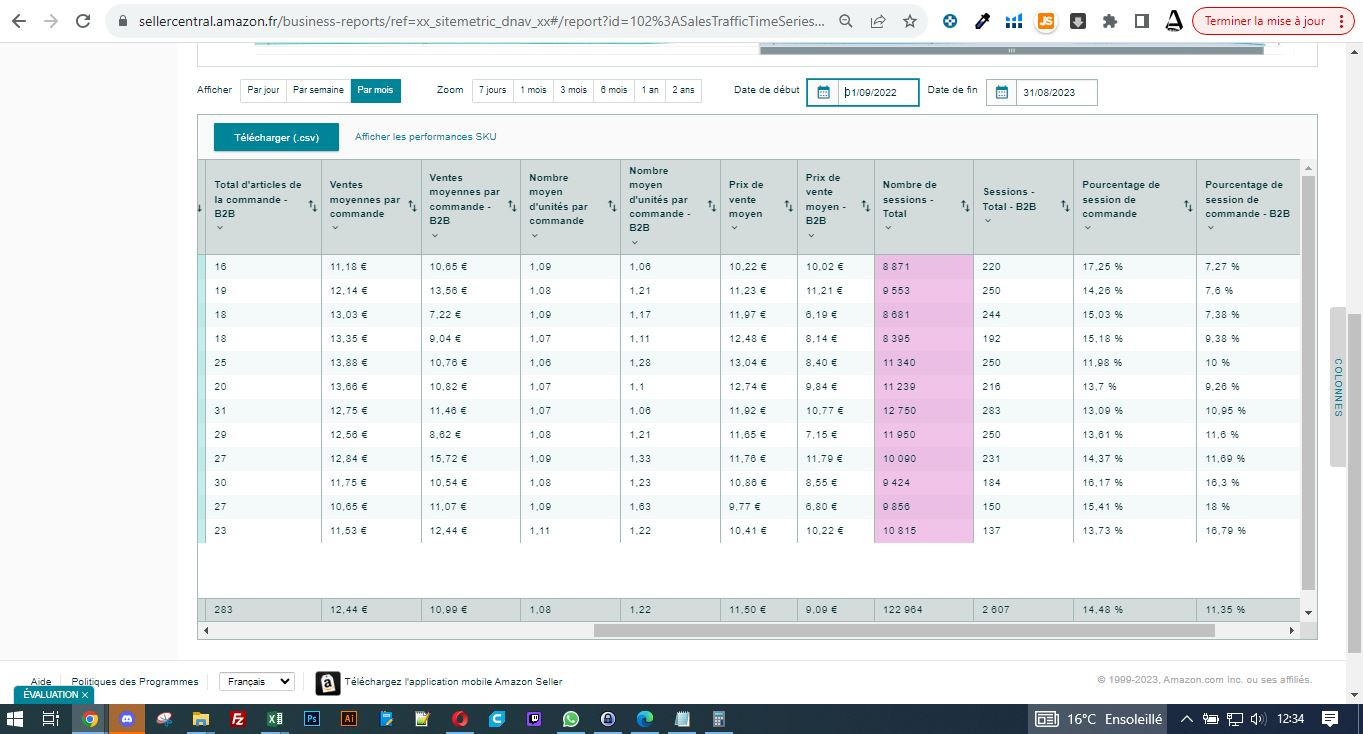Open the color picker eyedropper extension
The height and width of the screenshot is (734, 1363).
[x=982, y=21]
